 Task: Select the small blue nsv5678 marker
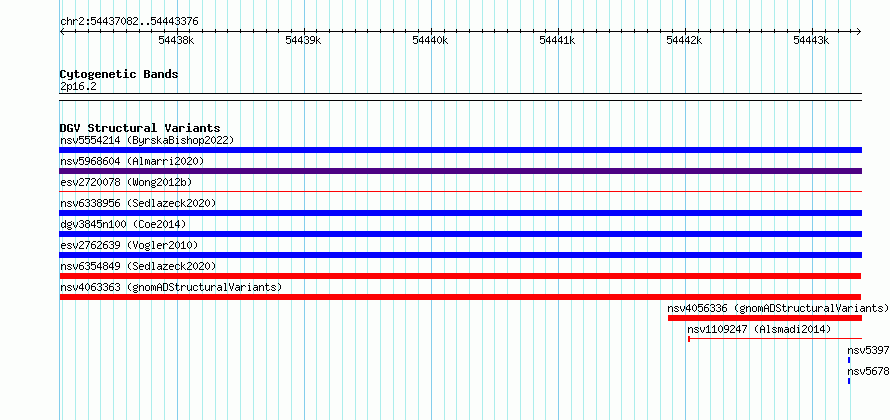(849, 381)
